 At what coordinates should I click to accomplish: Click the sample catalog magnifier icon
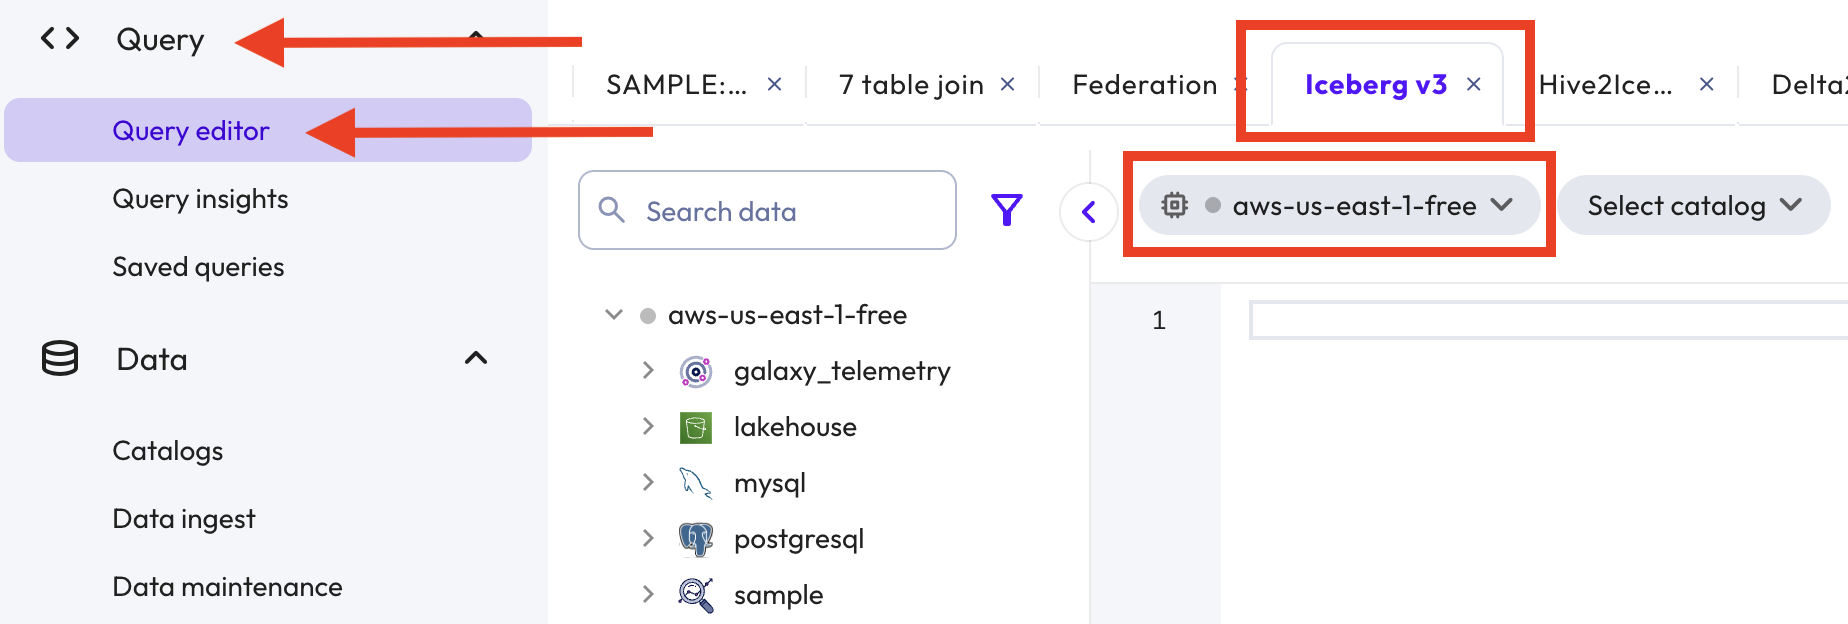(695, 595)
